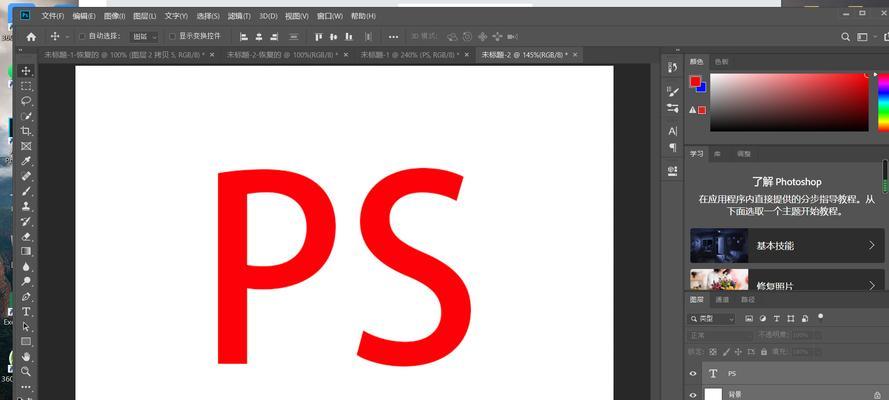
Task: Open Move tool preset dropdown arrow
Action: [x=67, y=37]
